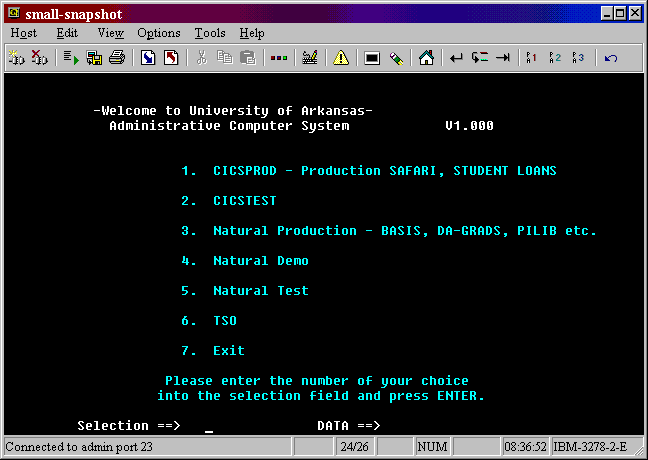Click the PA3 key toolbar icon

[578, 58]
